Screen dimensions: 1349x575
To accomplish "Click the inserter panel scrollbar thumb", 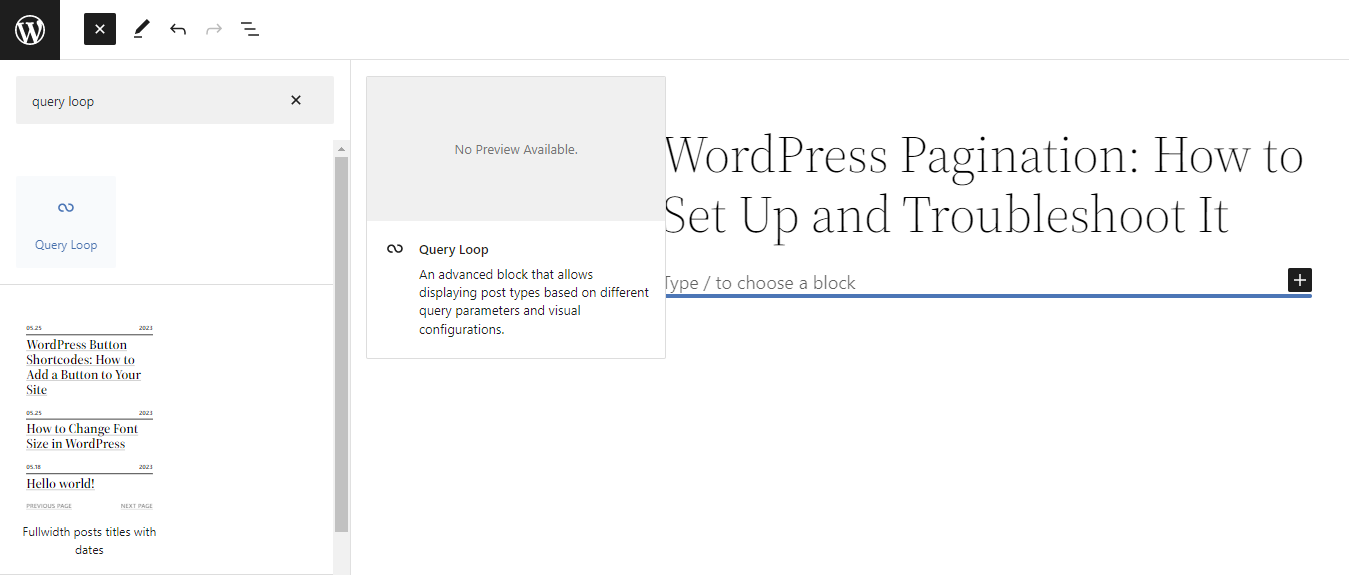I will 341,340.
